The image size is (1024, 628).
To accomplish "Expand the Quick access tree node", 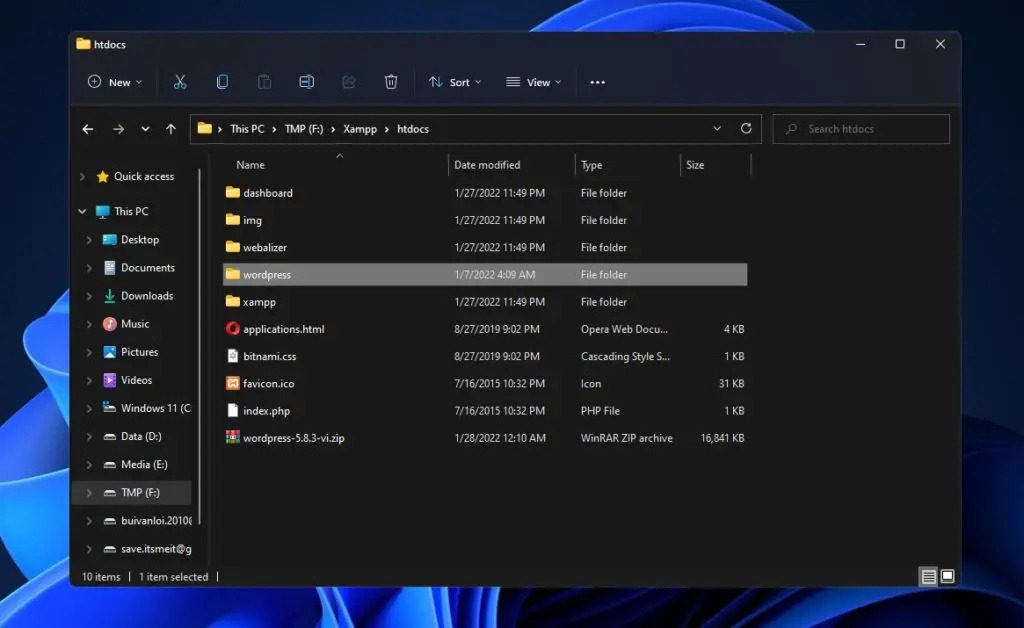I will coord(82,177).
